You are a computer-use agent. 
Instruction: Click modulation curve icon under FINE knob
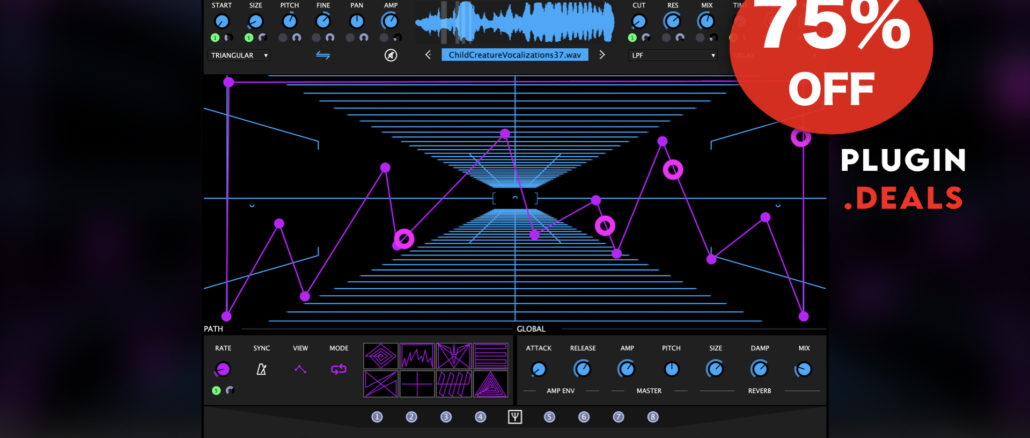[330, 38]
